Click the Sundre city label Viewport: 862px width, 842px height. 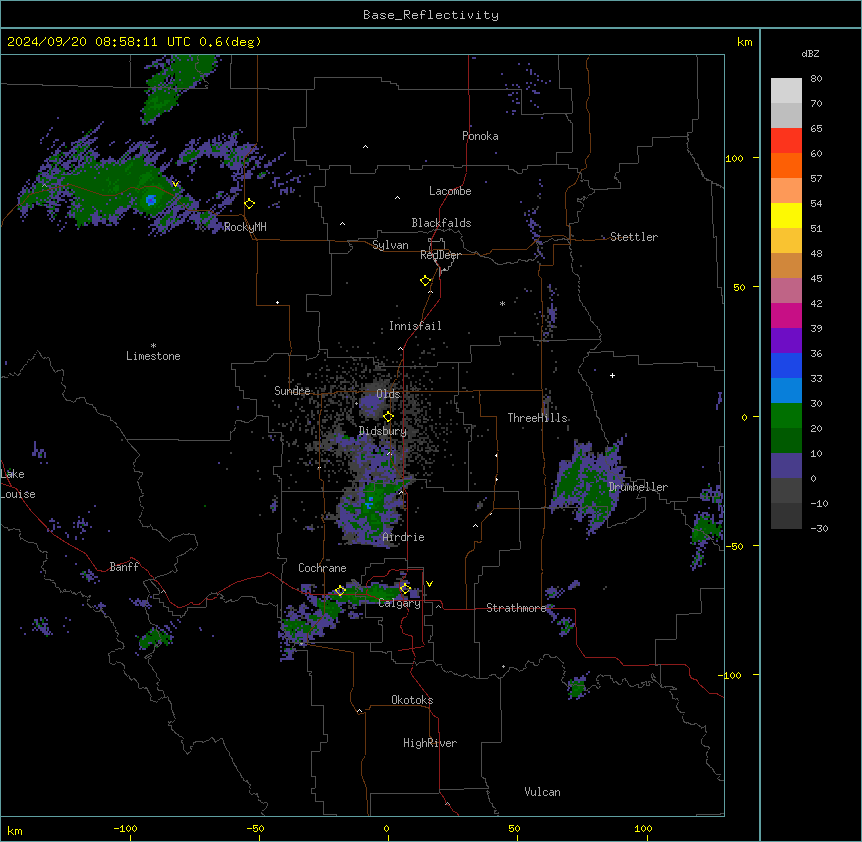click(x=292, y=391)
